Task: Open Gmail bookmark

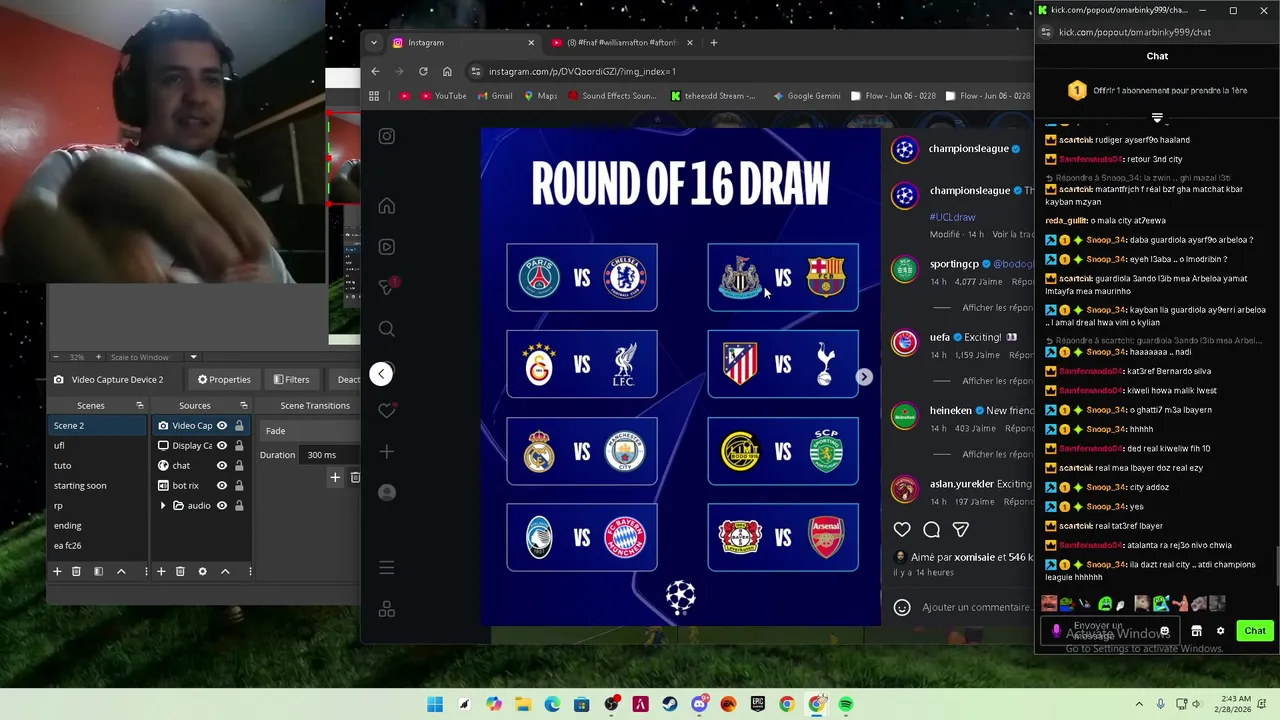Action: click(494, 96)
